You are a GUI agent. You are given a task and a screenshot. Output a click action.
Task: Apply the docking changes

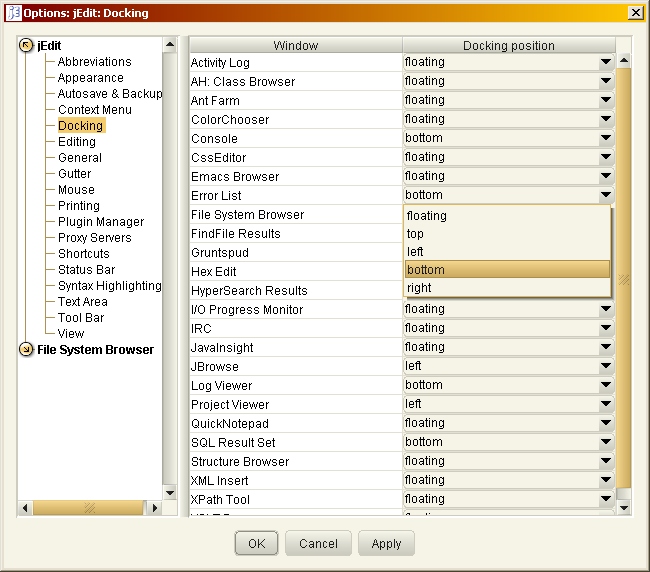click(386, 543)
